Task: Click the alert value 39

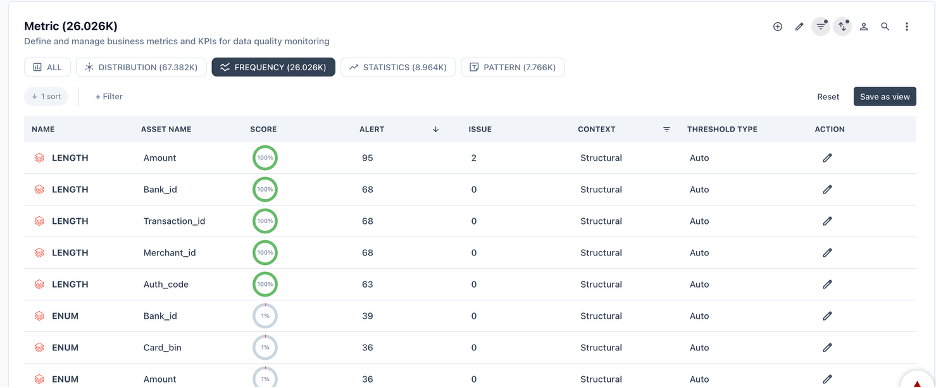Action: tap(367, 316)
